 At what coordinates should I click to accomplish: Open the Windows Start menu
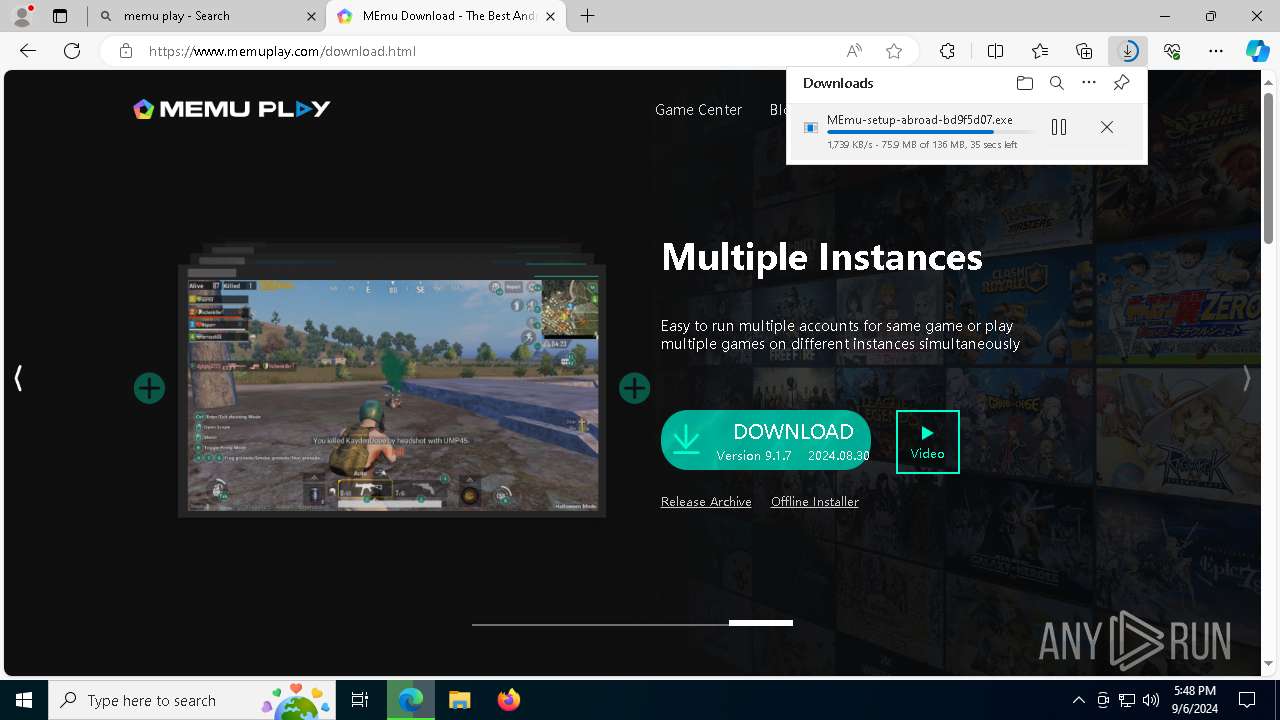click(24, 700)
